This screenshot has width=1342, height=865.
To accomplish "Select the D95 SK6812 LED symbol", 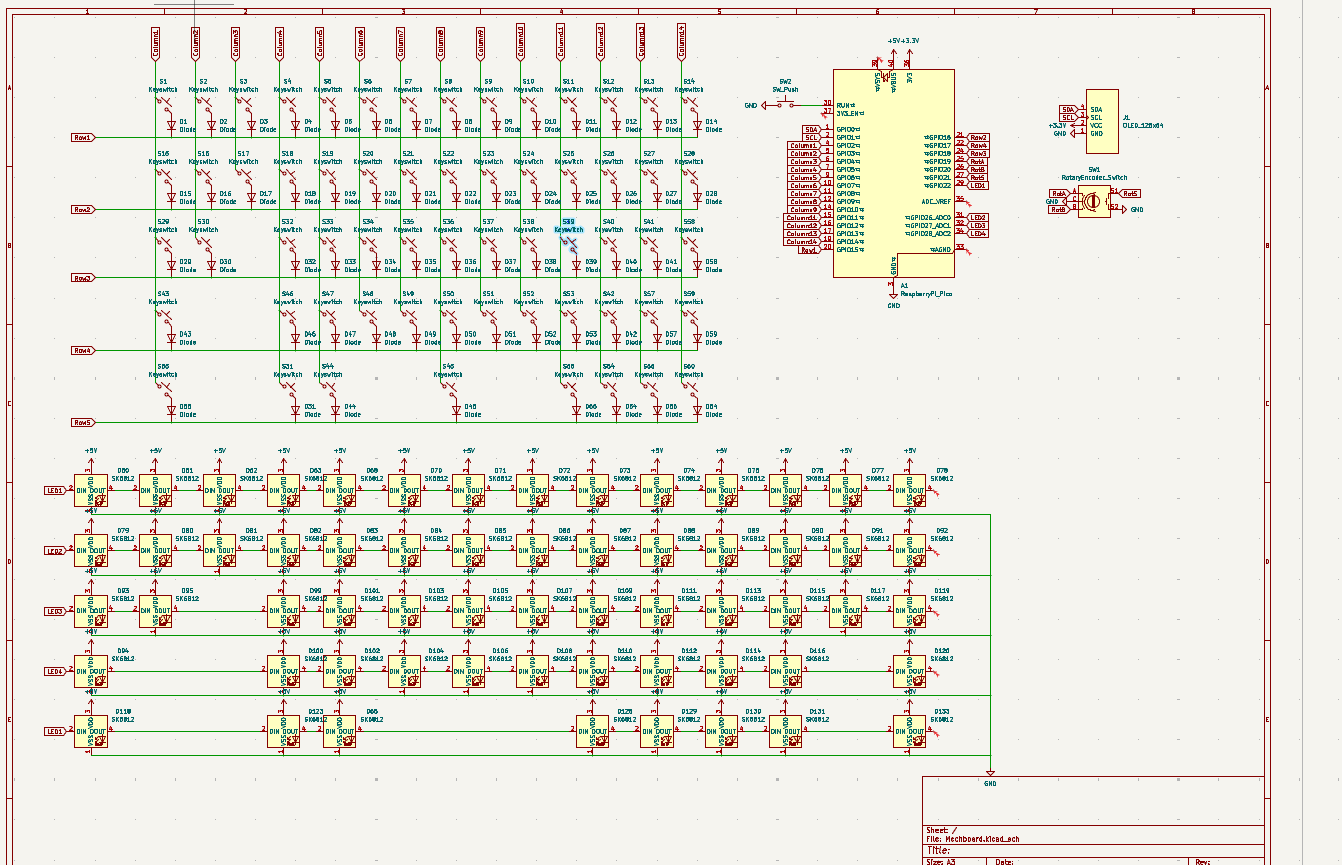I will point(155,611).
